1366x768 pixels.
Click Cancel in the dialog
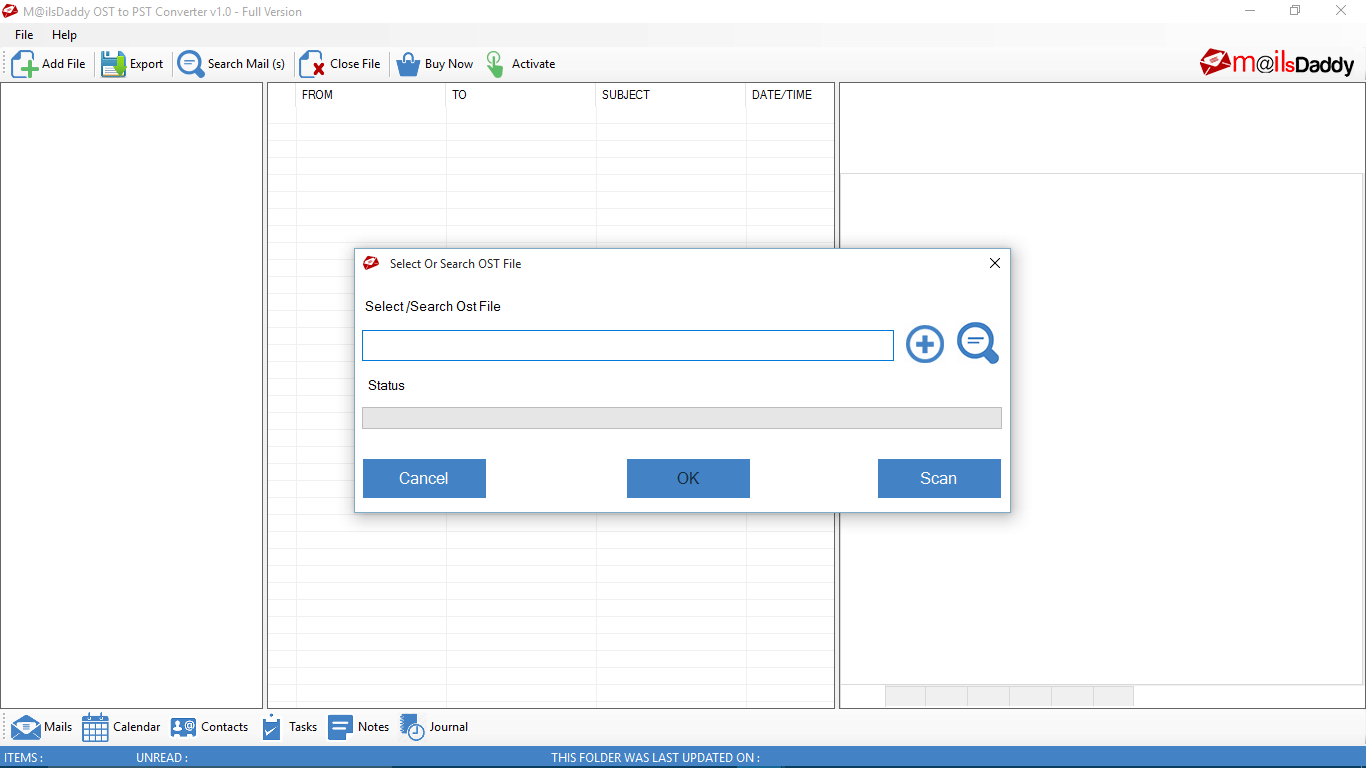tap(424, 478)
